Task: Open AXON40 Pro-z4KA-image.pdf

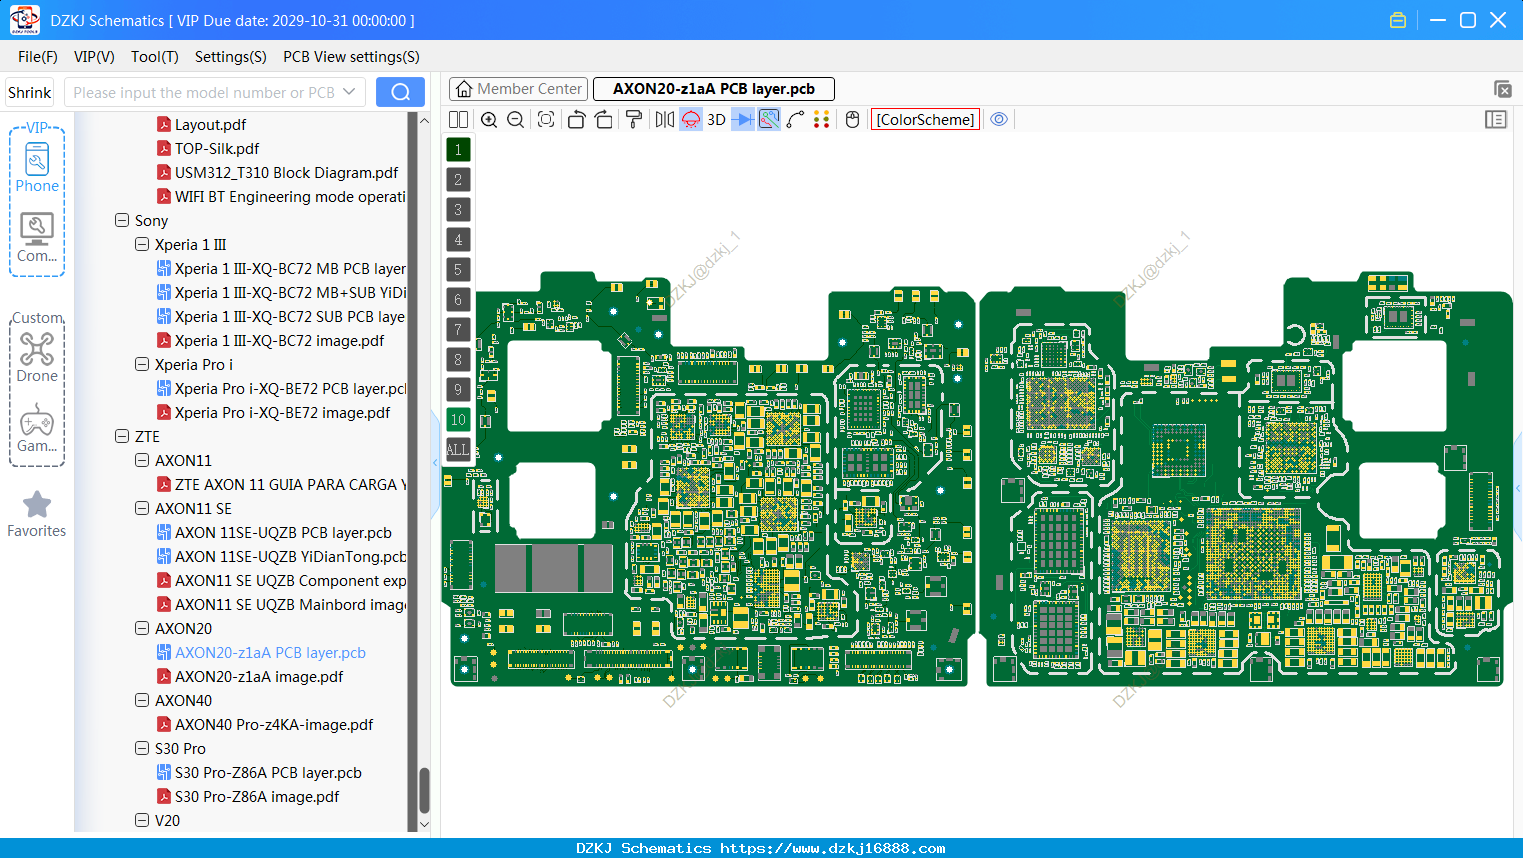Action: pyautogui.click(x=274, y=724)
